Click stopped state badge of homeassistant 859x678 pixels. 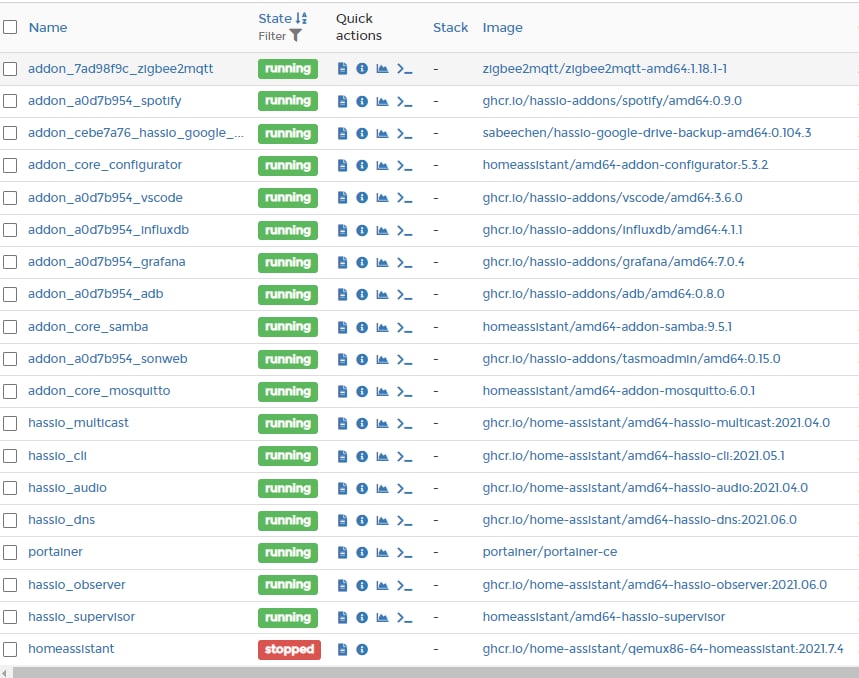289,650
